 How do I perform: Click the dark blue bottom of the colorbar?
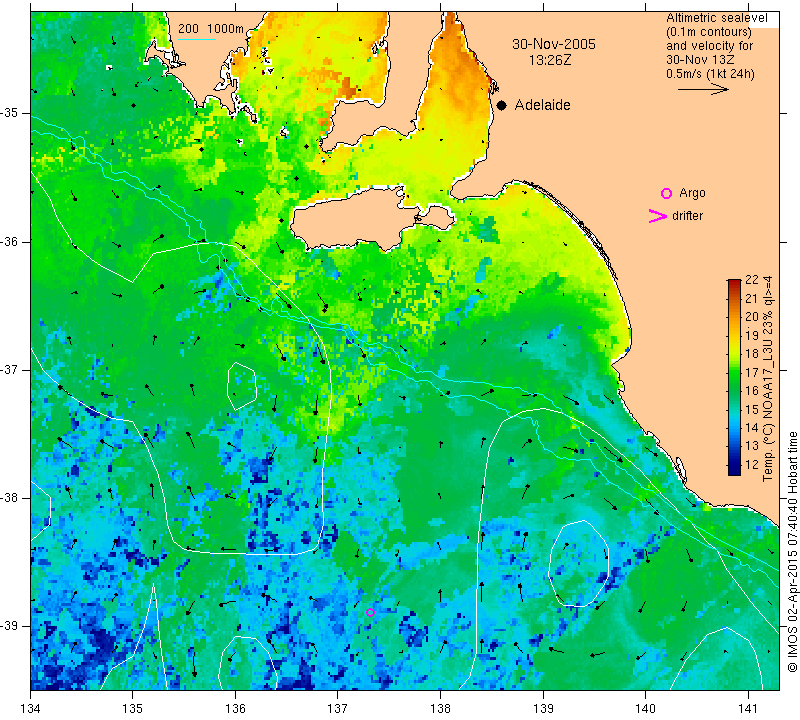click(734, 471)
